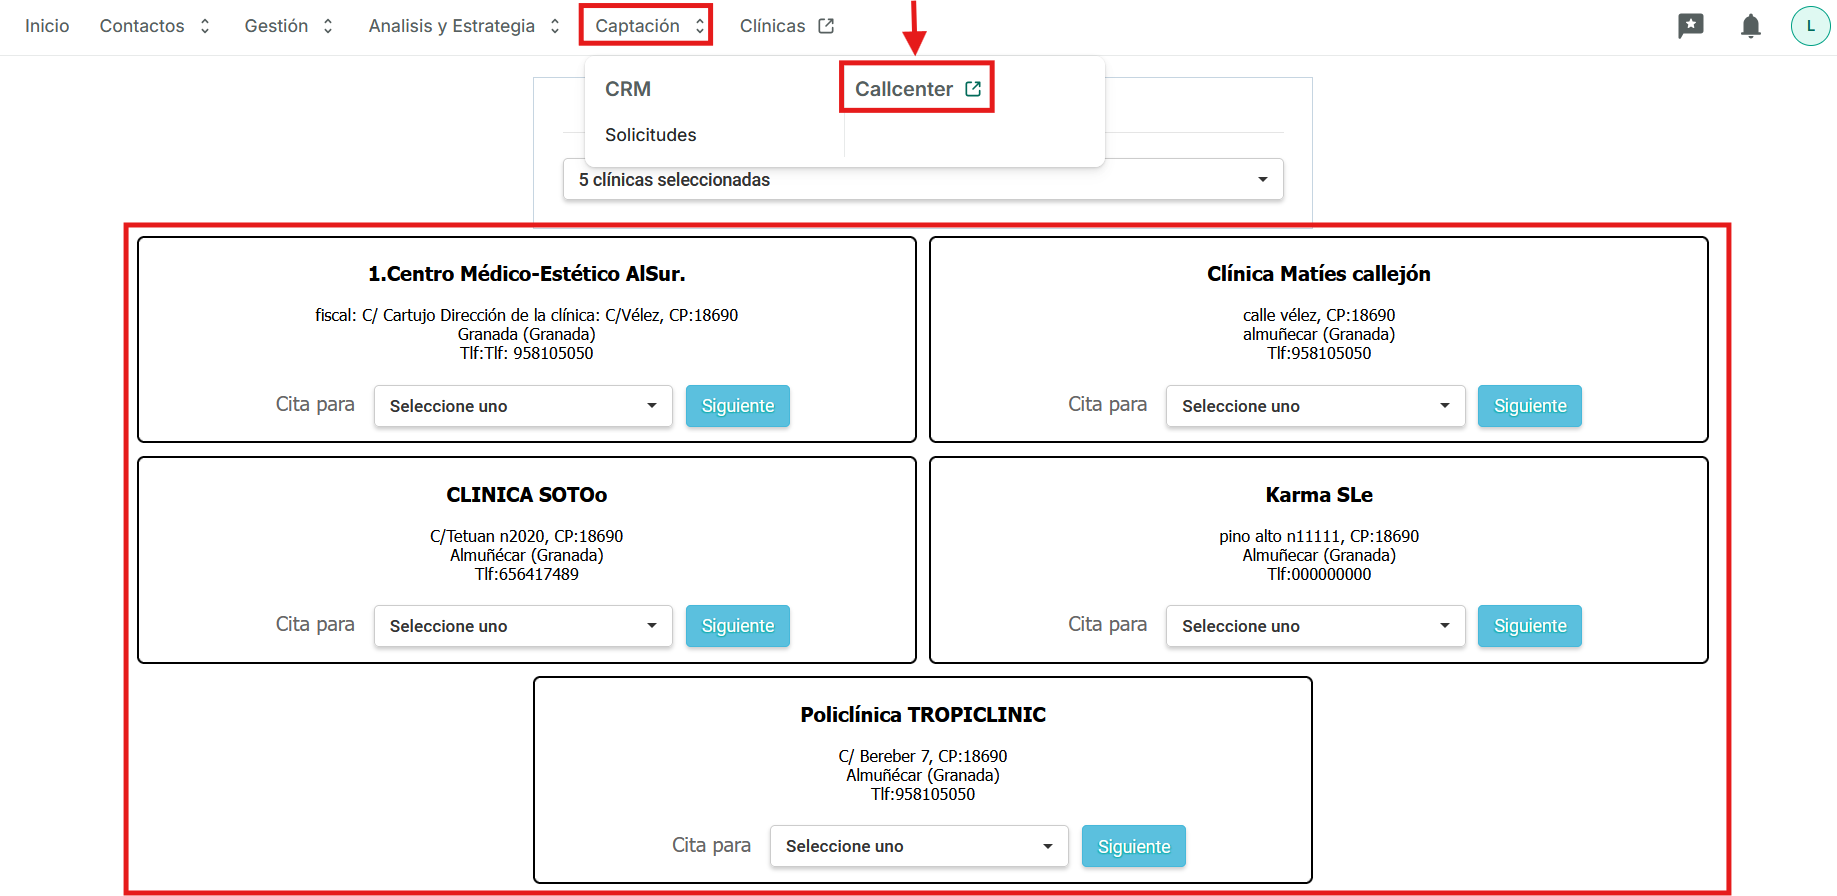Click the external link icon beside Clínicas
Image resolution: width=1837 pixels, height=896 pixels.
[826, 26]
